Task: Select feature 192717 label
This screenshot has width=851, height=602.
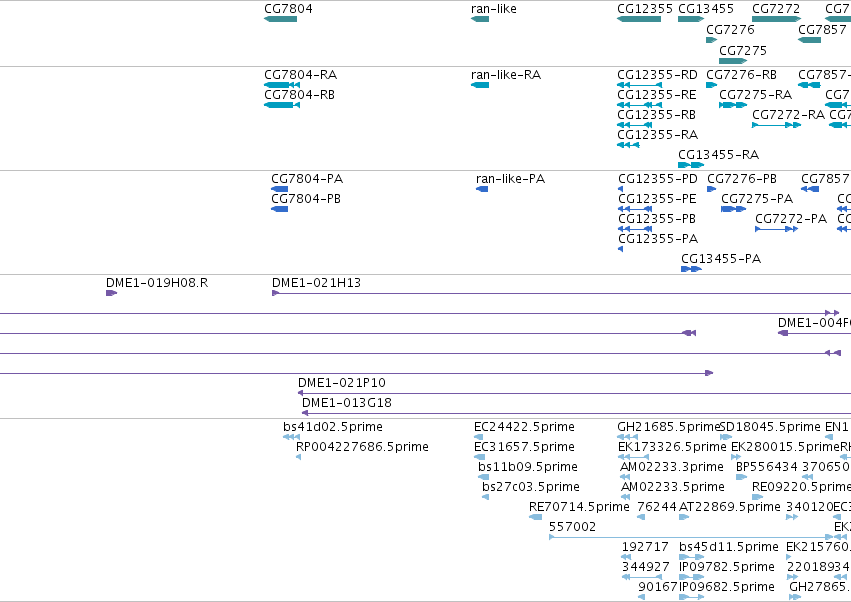Action: pos(647,547)
